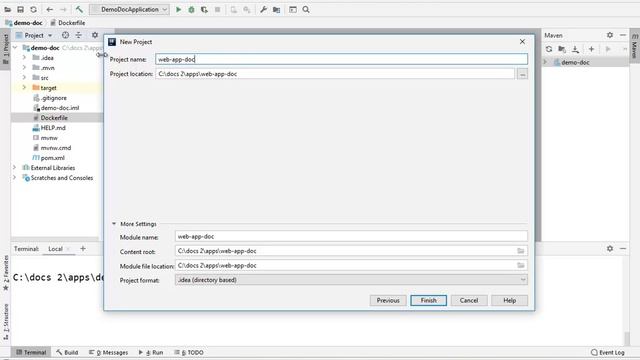Click the Forward navigation arrow

pos(63,9)
